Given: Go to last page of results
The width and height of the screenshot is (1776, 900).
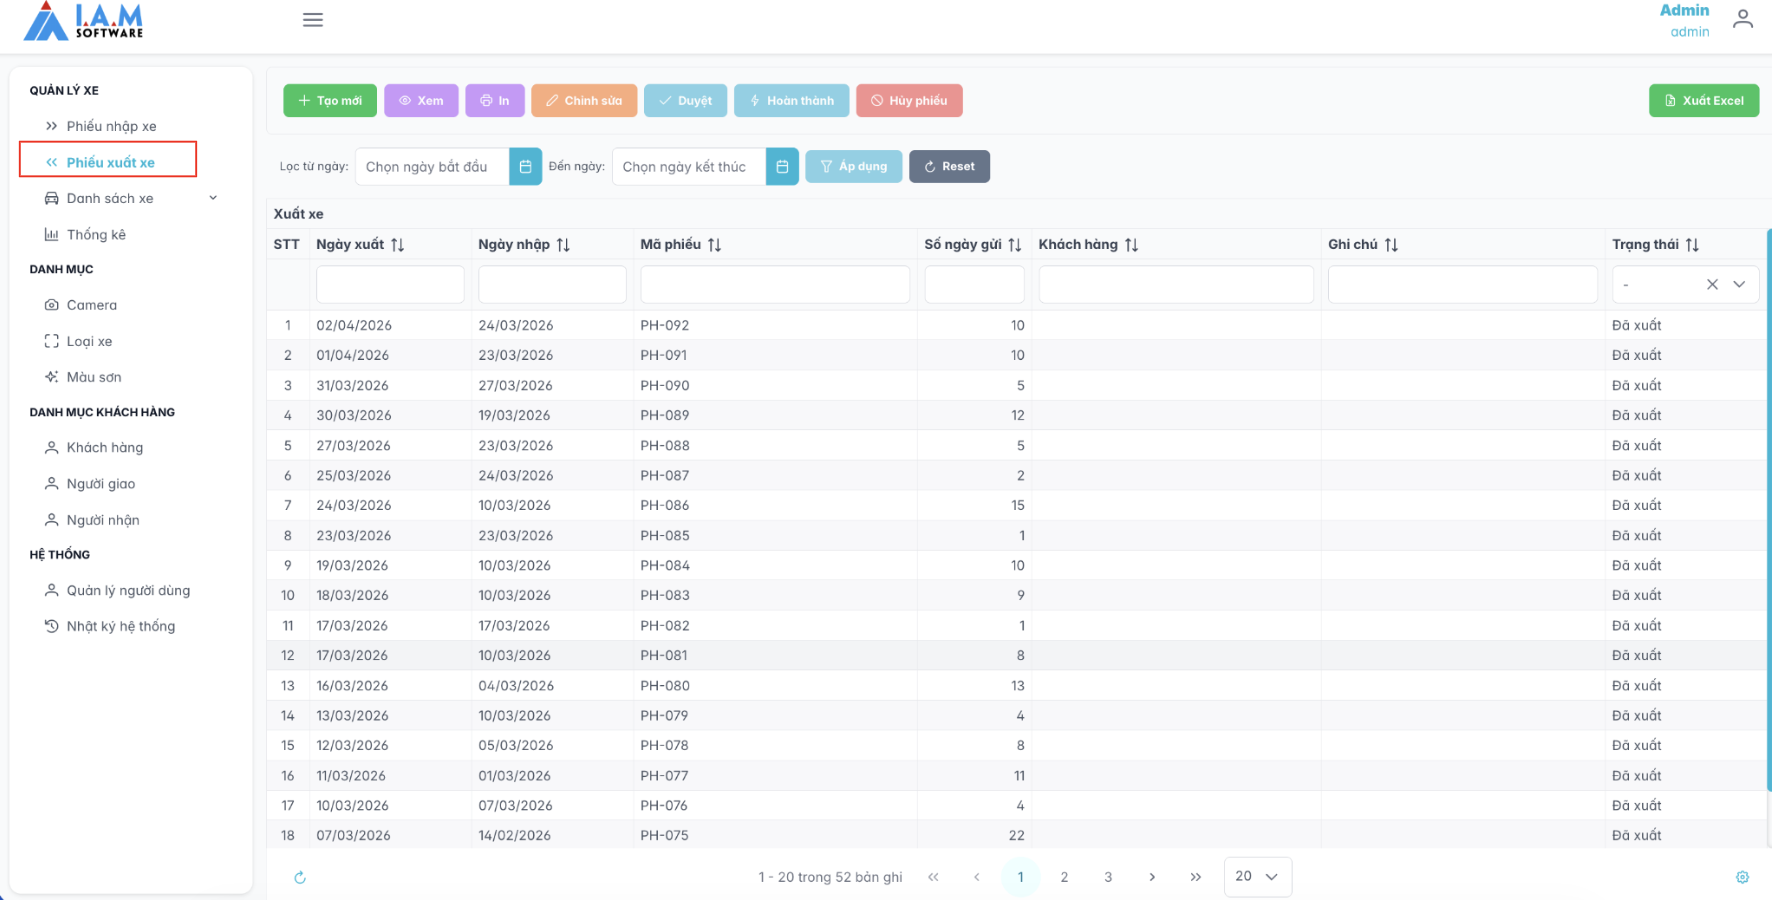Looking at the screenshot, I should click(1196, 877).
